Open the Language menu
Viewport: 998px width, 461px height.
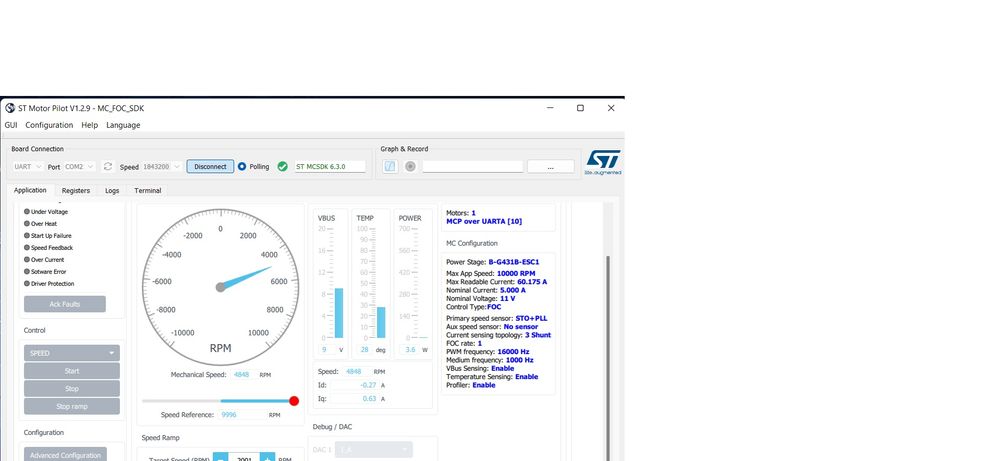tap(123, 125)
